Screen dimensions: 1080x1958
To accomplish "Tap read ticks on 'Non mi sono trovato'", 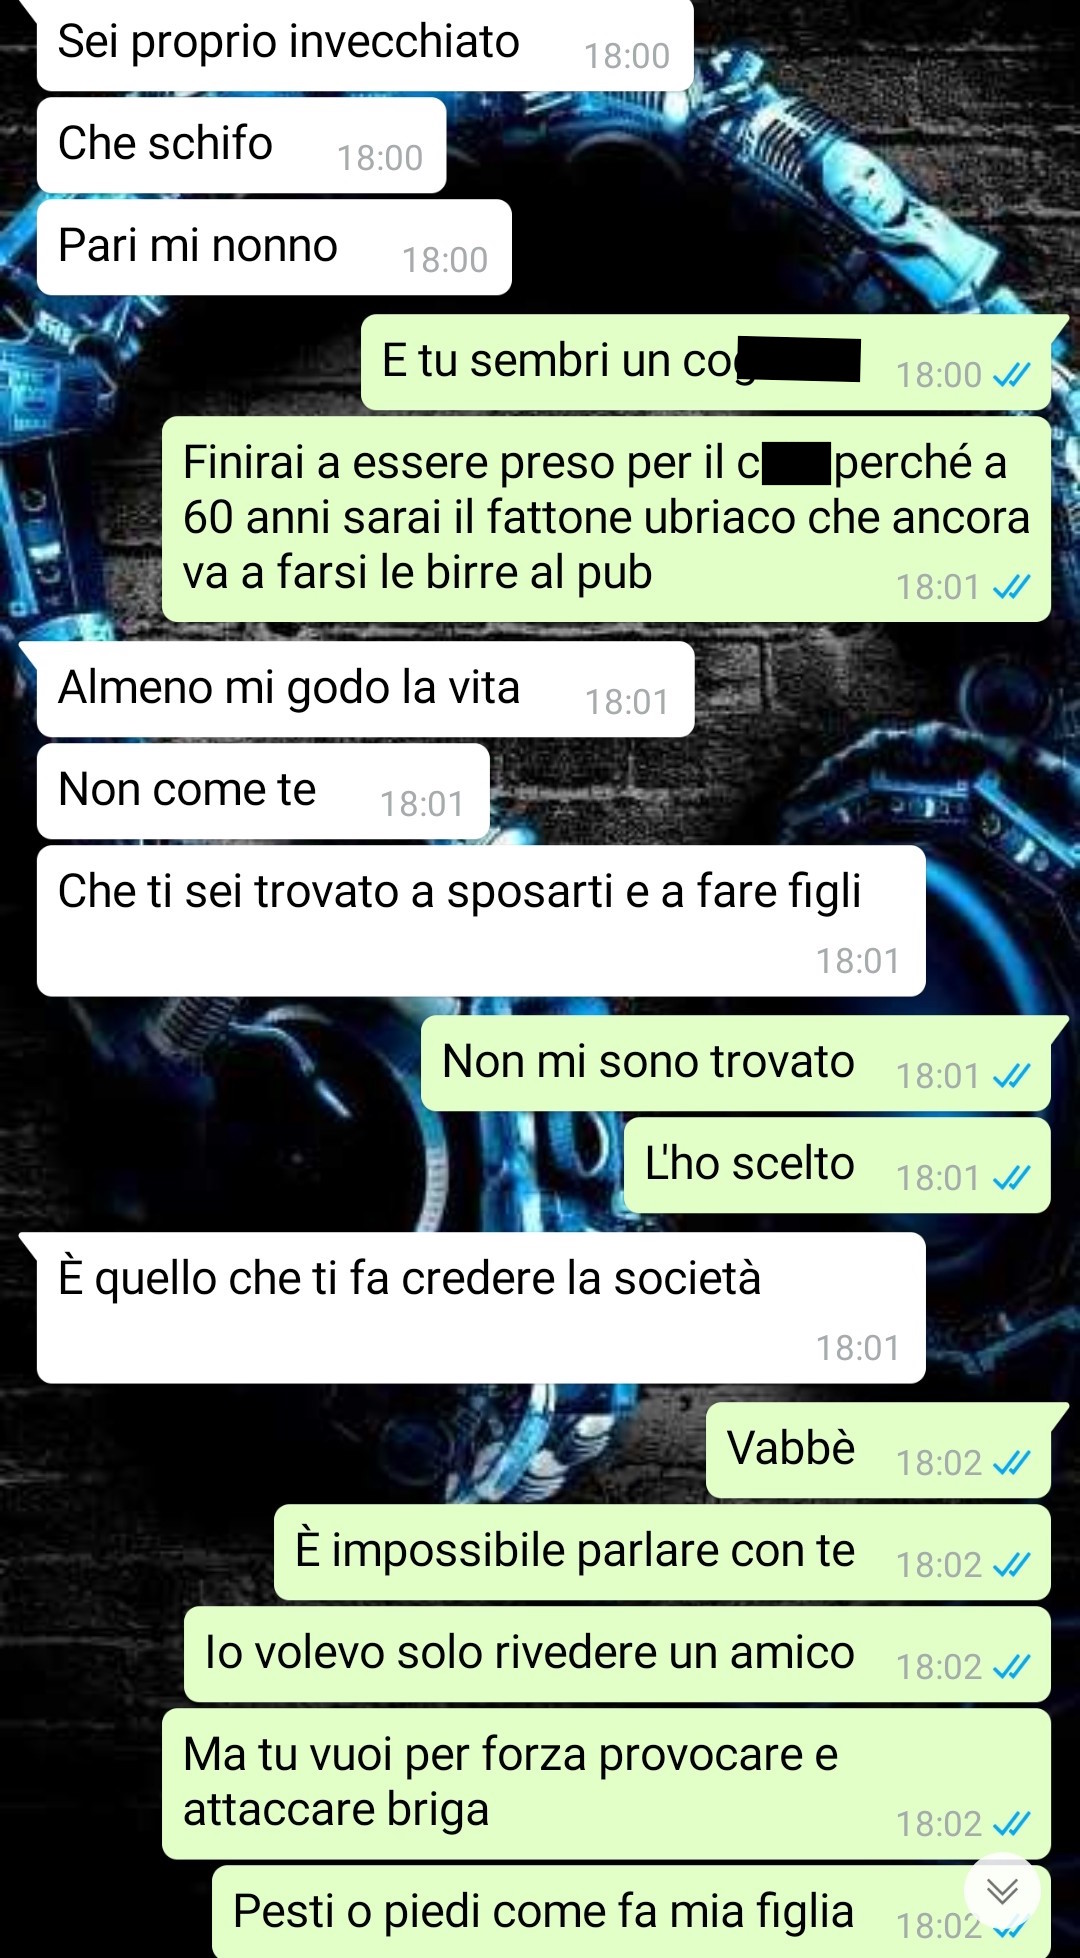I will [x=1011, y=1076].
